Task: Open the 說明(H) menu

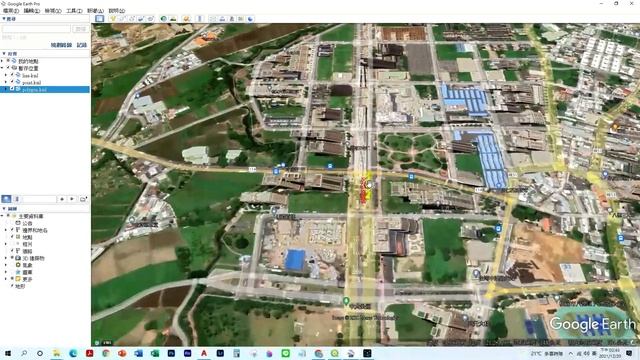Action: (117, 11)
